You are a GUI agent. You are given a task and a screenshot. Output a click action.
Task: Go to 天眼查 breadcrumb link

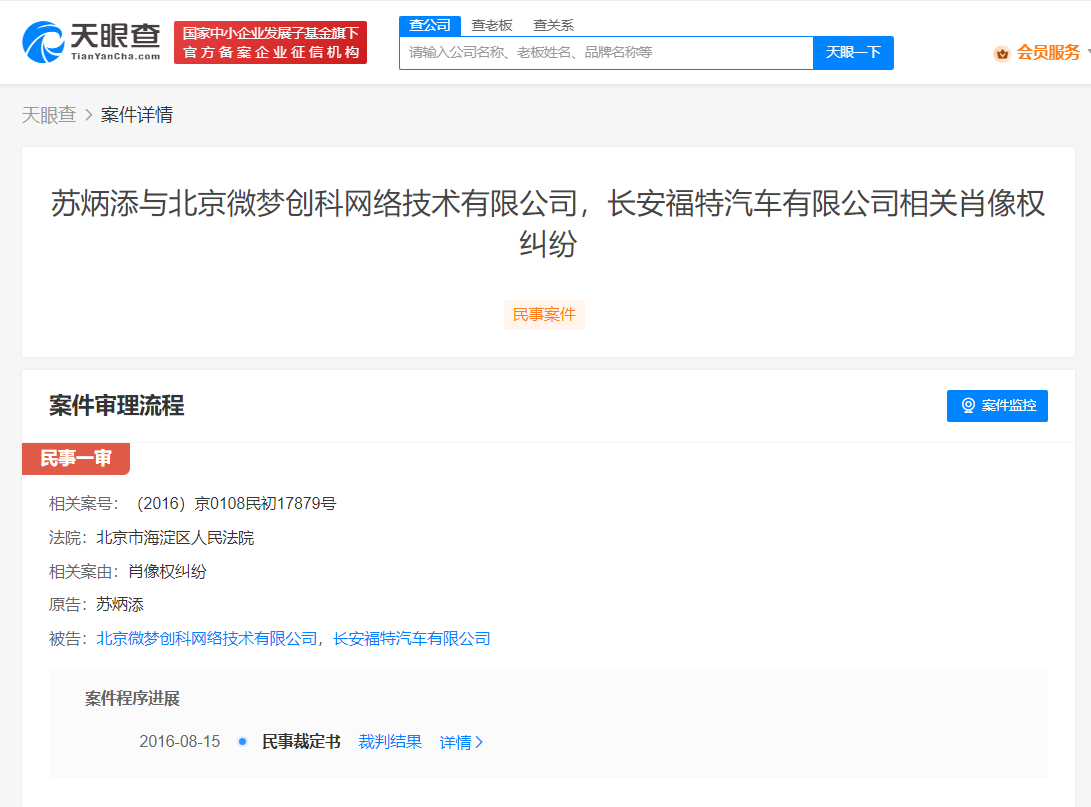pos(49,115)
